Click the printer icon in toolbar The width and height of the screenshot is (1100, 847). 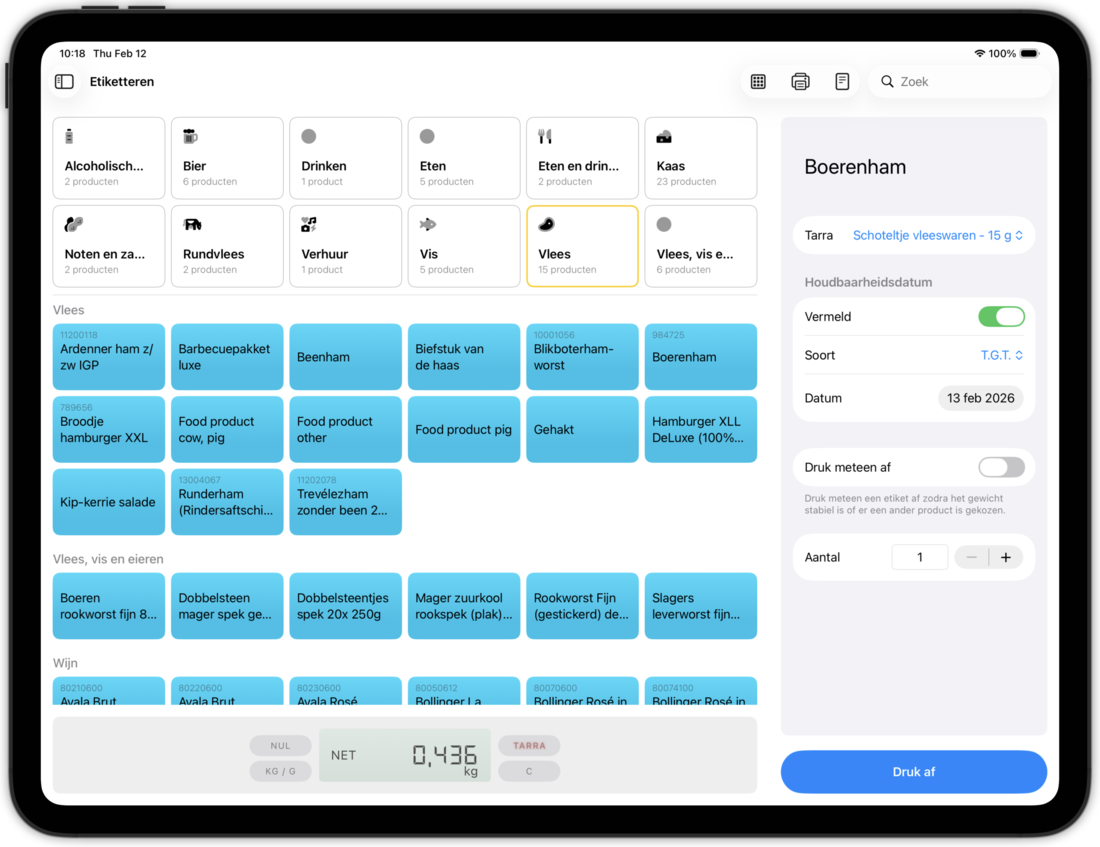tap(800, 82)
